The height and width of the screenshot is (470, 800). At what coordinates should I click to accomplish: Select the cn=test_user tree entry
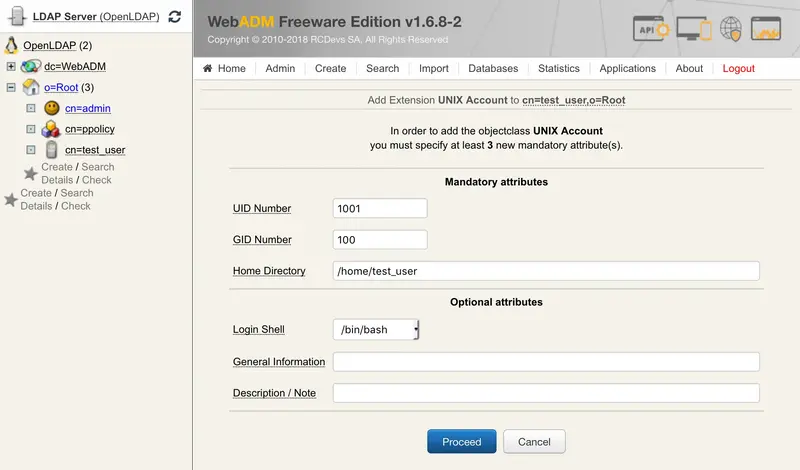[95, 150]
